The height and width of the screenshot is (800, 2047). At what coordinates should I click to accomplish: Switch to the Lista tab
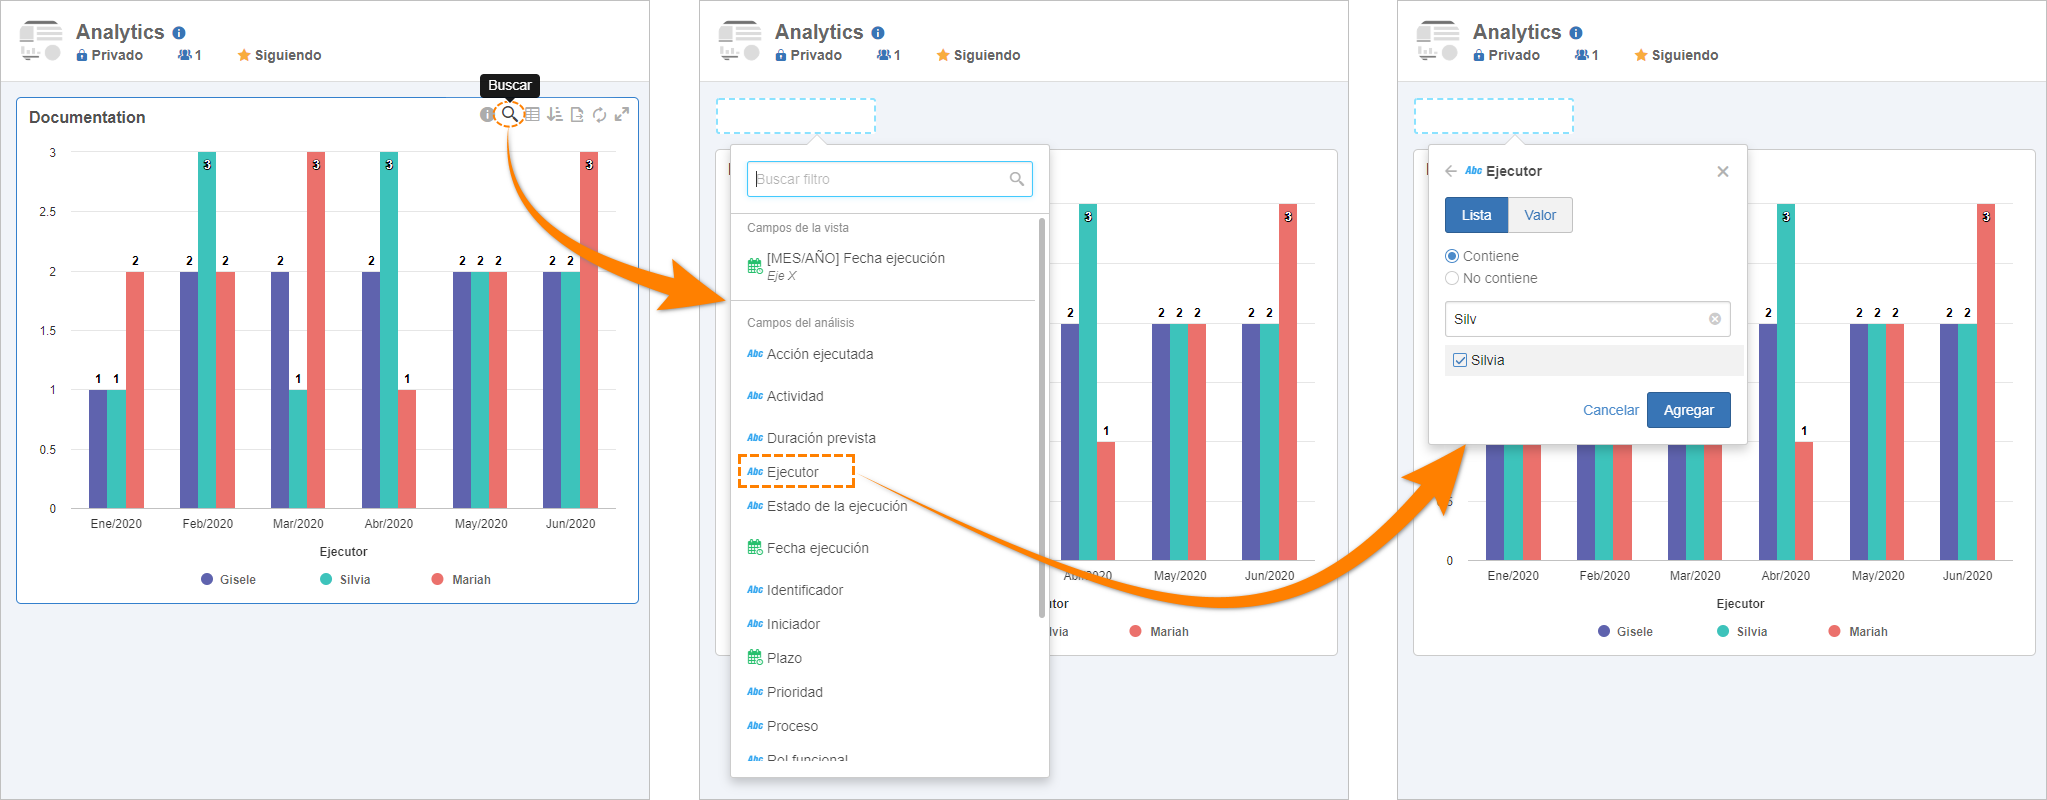[1476, 215]
